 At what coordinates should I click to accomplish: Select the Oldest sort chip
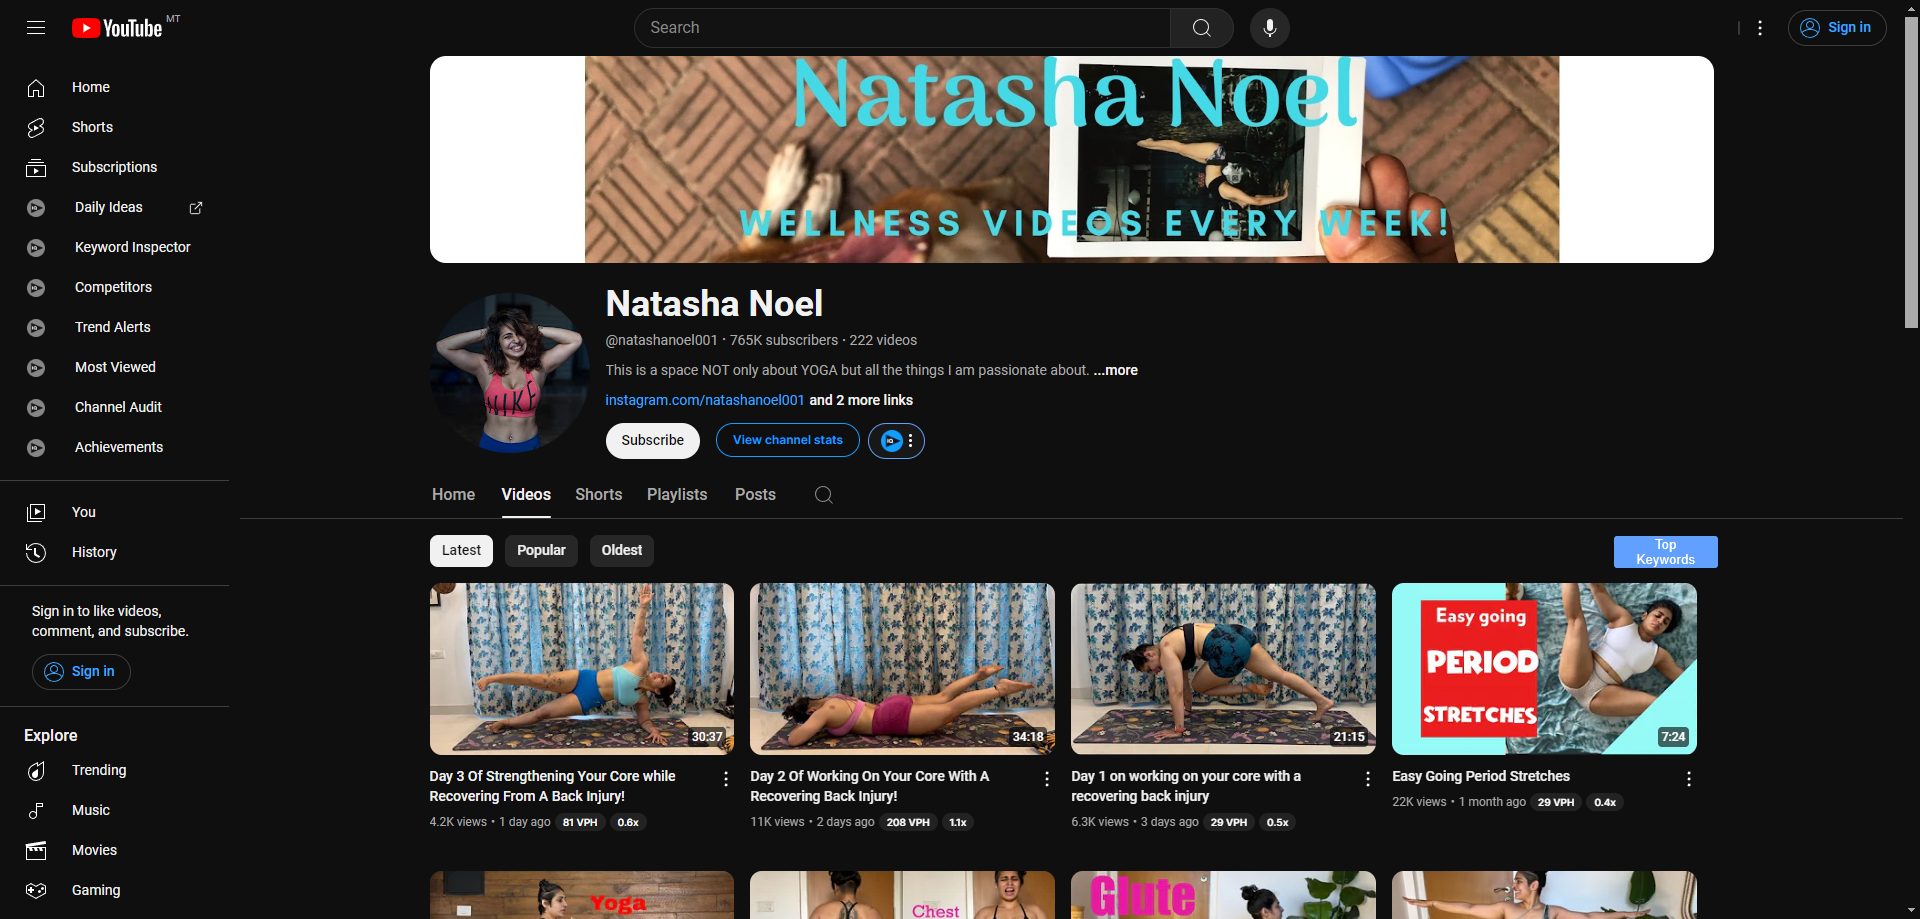click(622, 551)
